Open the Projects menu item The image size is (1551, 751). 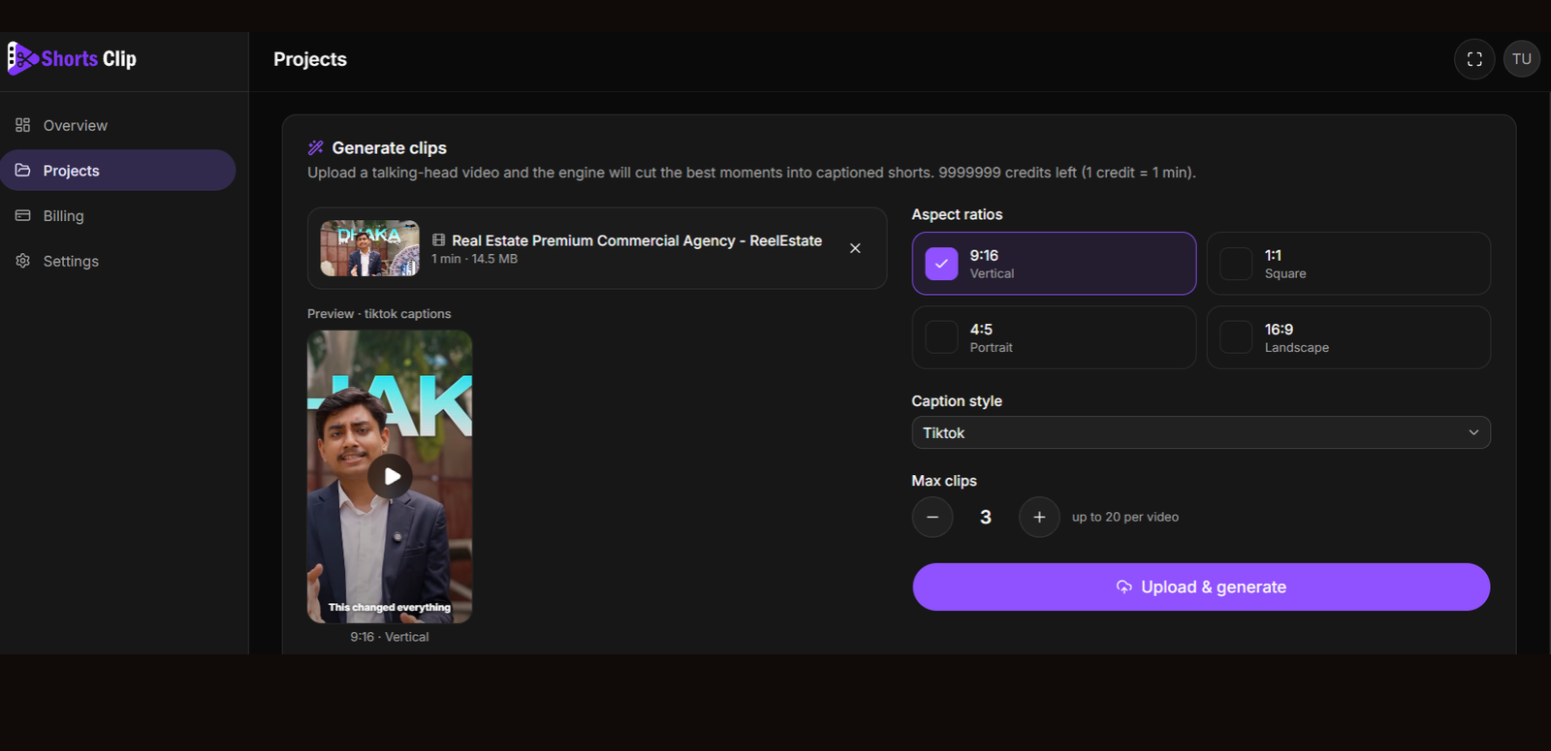click(118, 170)
